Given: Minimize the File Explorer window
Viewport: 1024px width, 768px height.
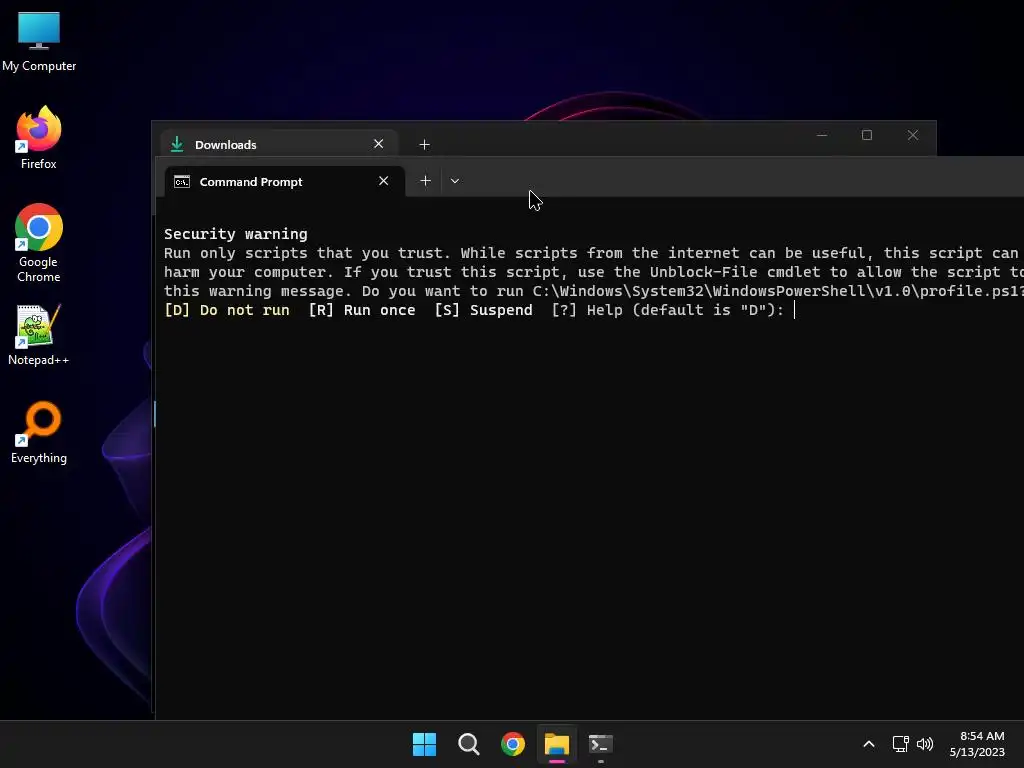Looking at the screenshot, I should point(822,135).
